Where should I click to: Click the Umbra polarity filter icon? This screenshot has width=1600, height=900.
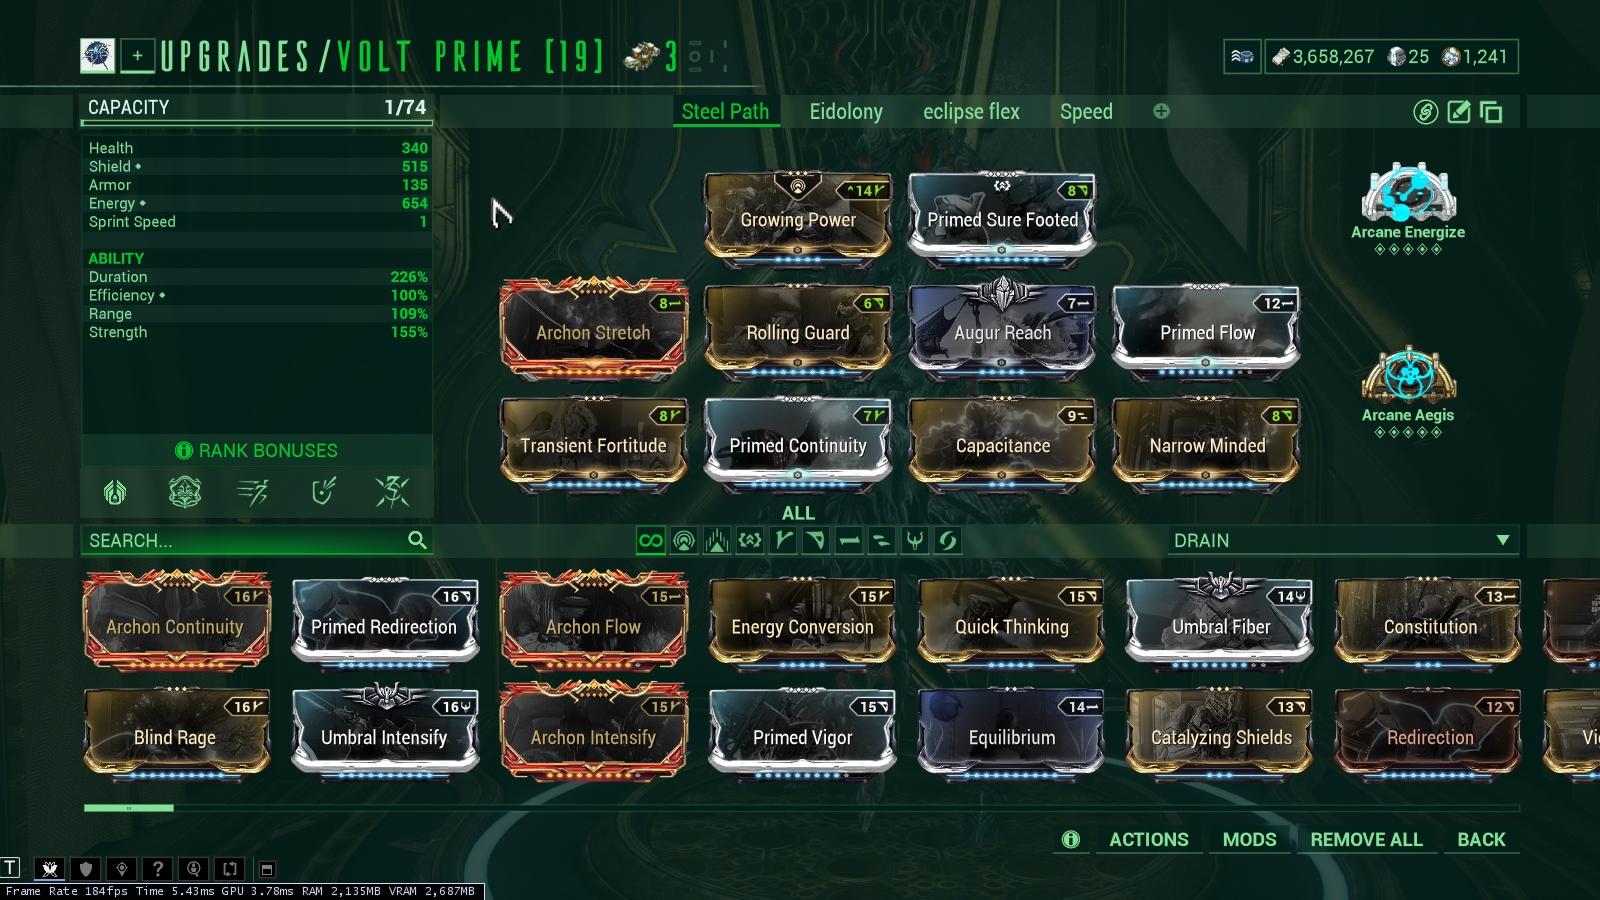click(915, 541)
